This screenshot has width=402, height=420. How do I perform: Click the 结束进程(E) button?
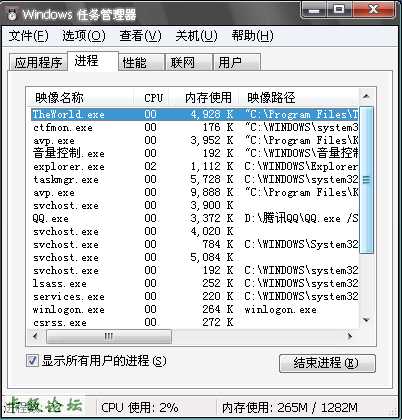(327, 363)
